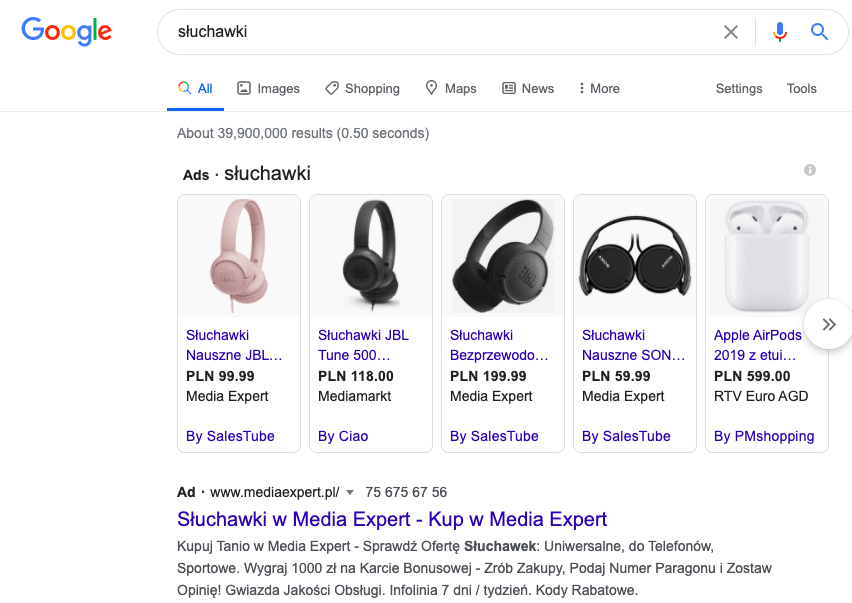Click the RTV Euro AGD seller name

761,397
